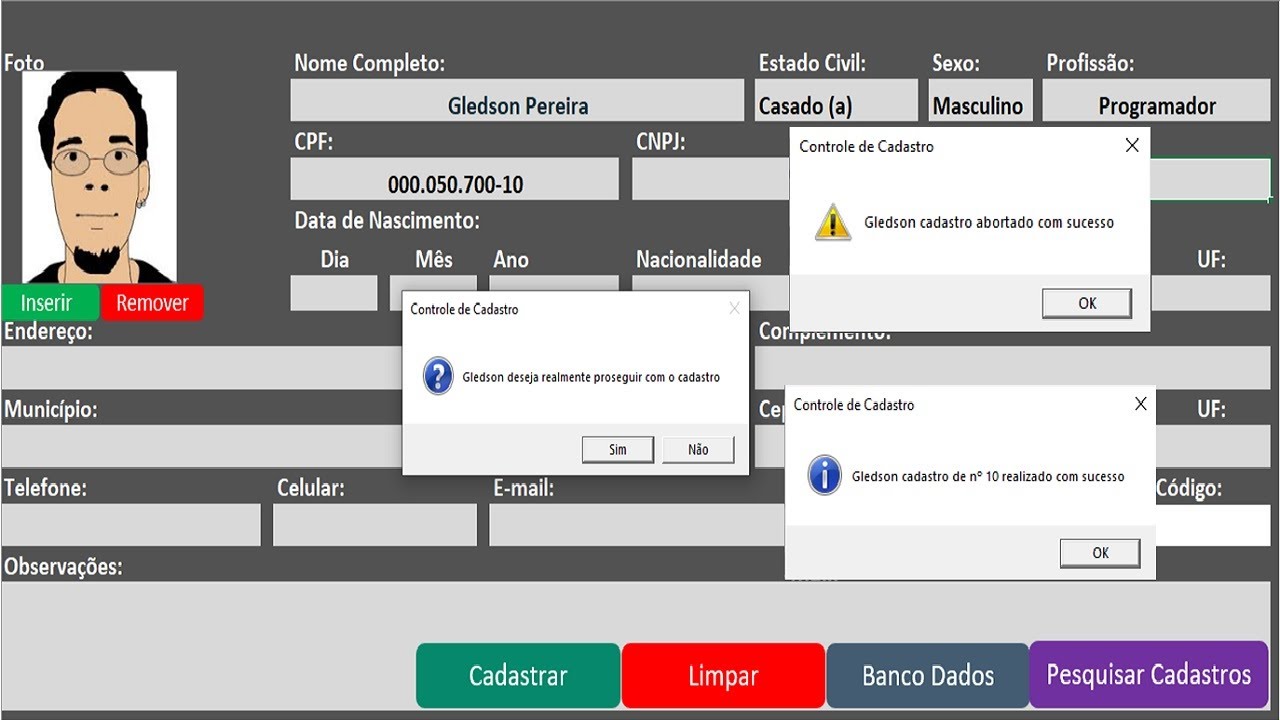Click the 'cadastro de nº 10 realizado' message
The image size is (1280, 720).
(988, 476)
